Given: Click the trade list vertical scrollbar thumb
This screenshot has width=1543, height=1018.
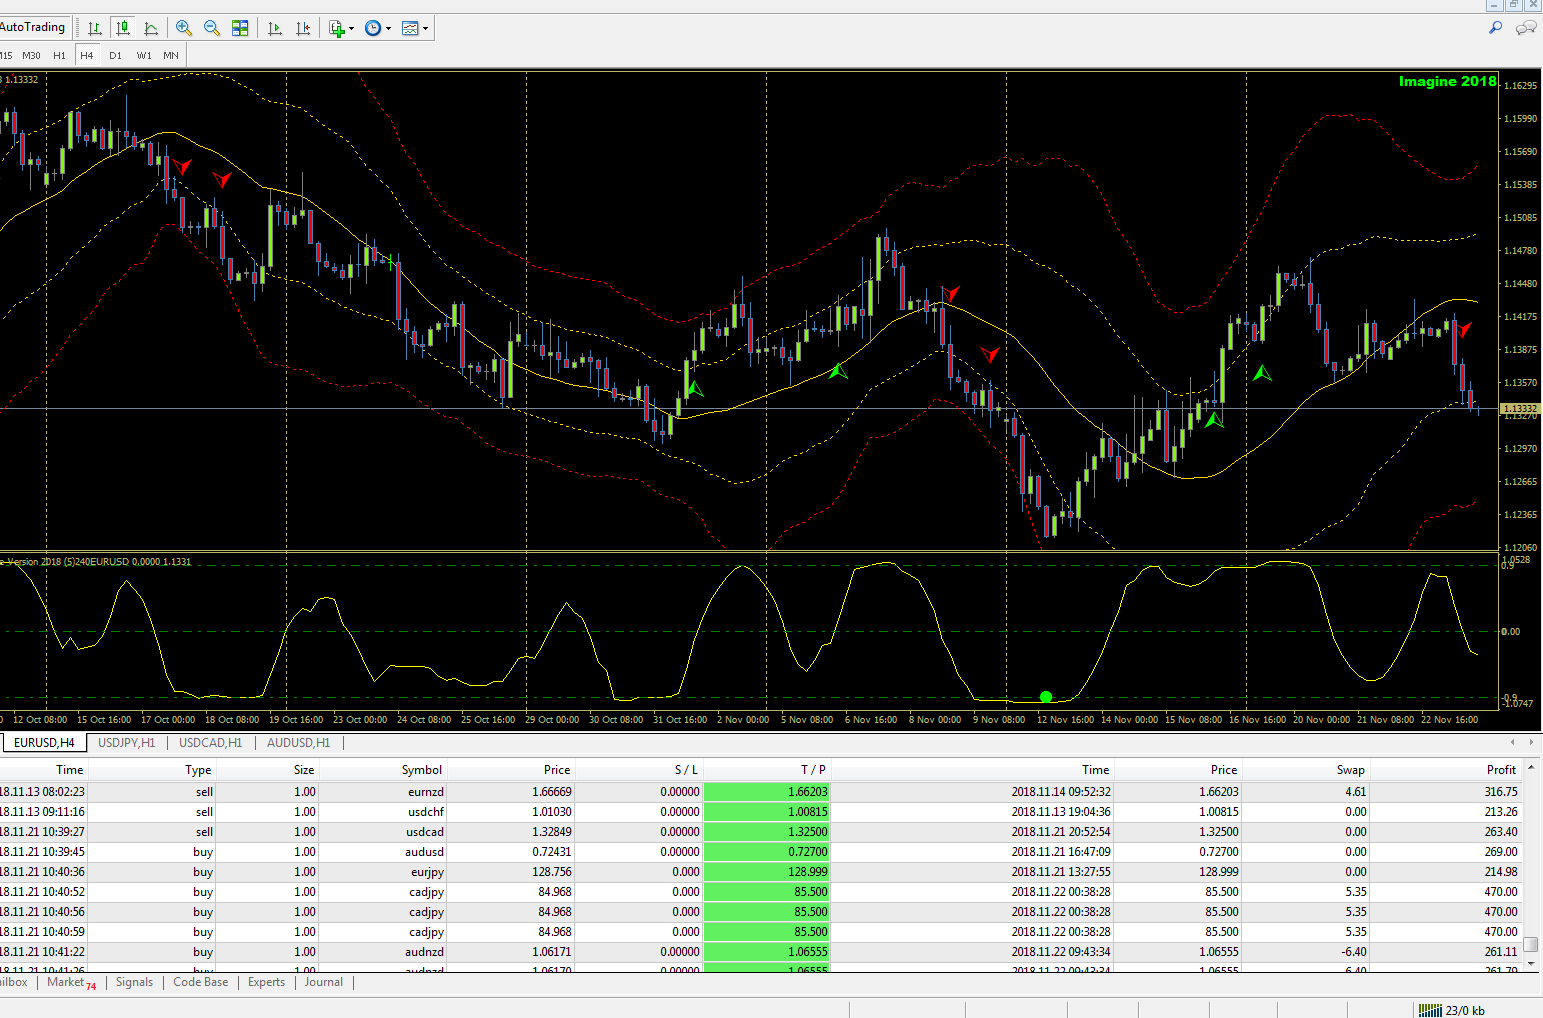Looking at the screenshot, I should 1531,944.
